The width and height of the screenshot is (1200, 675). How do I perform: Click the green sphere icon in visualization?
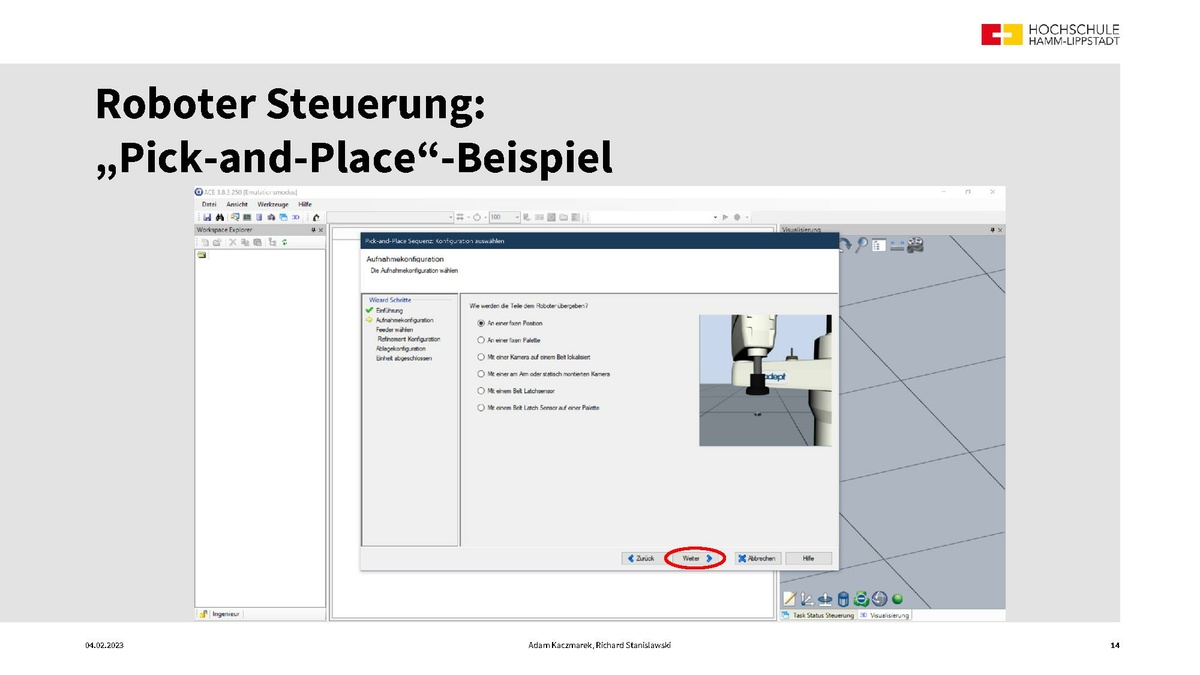(897, 599)
